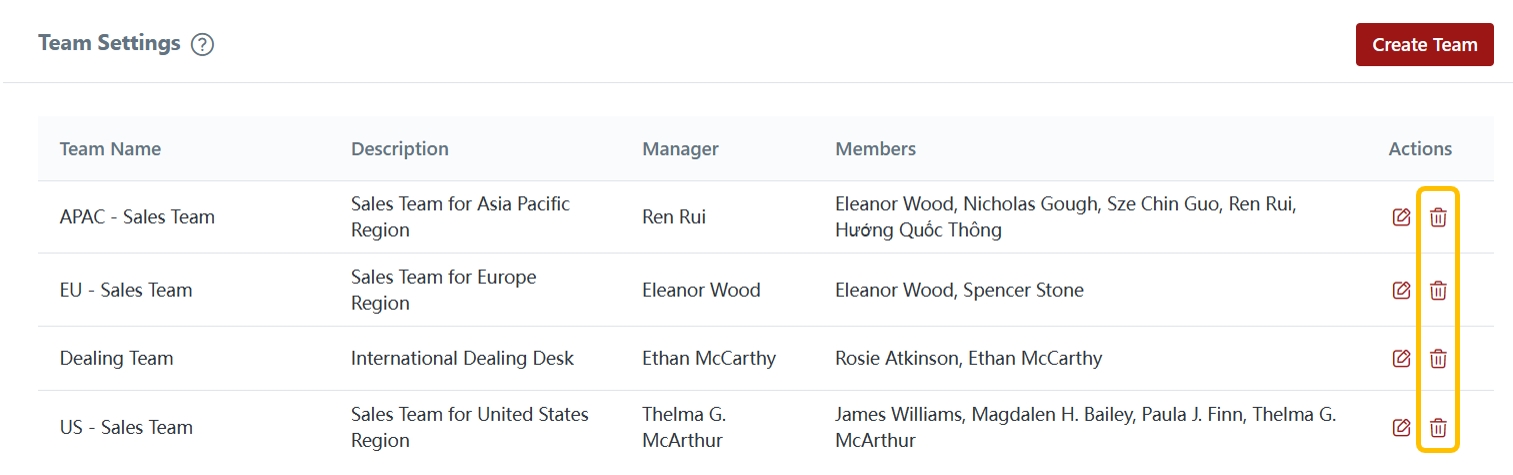Select the APAC - Sales Team name
Screen dimensions: 1513x475
(137, 217)
